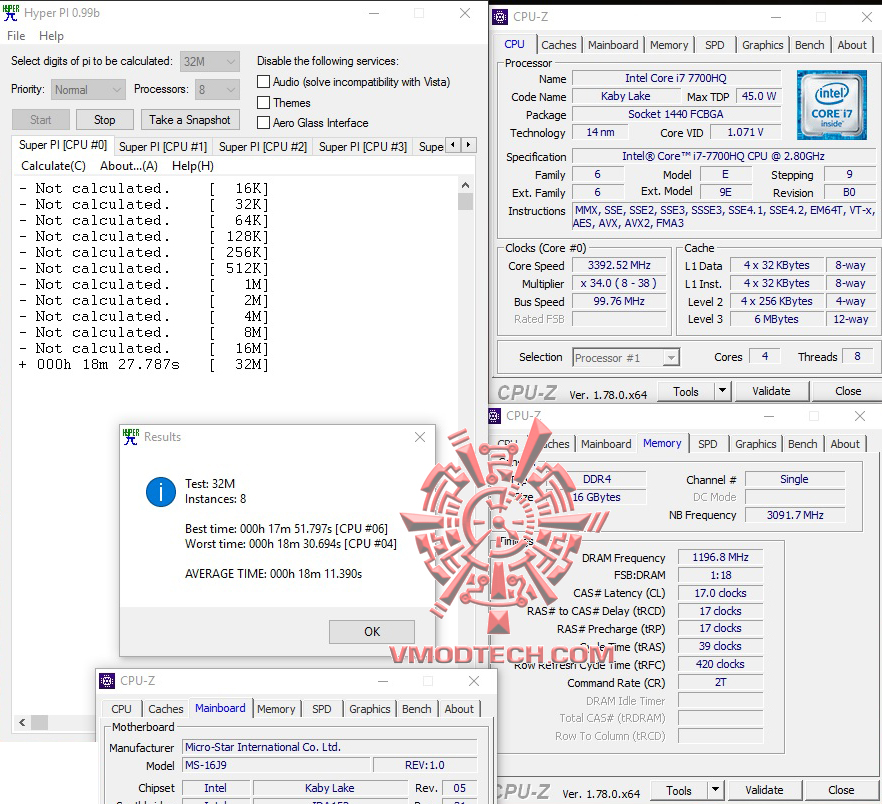The height and width of the screenshot is (804, 882).
Task: Click the horizontal scrollbar left arrow
Action: (x=22, y=722)
